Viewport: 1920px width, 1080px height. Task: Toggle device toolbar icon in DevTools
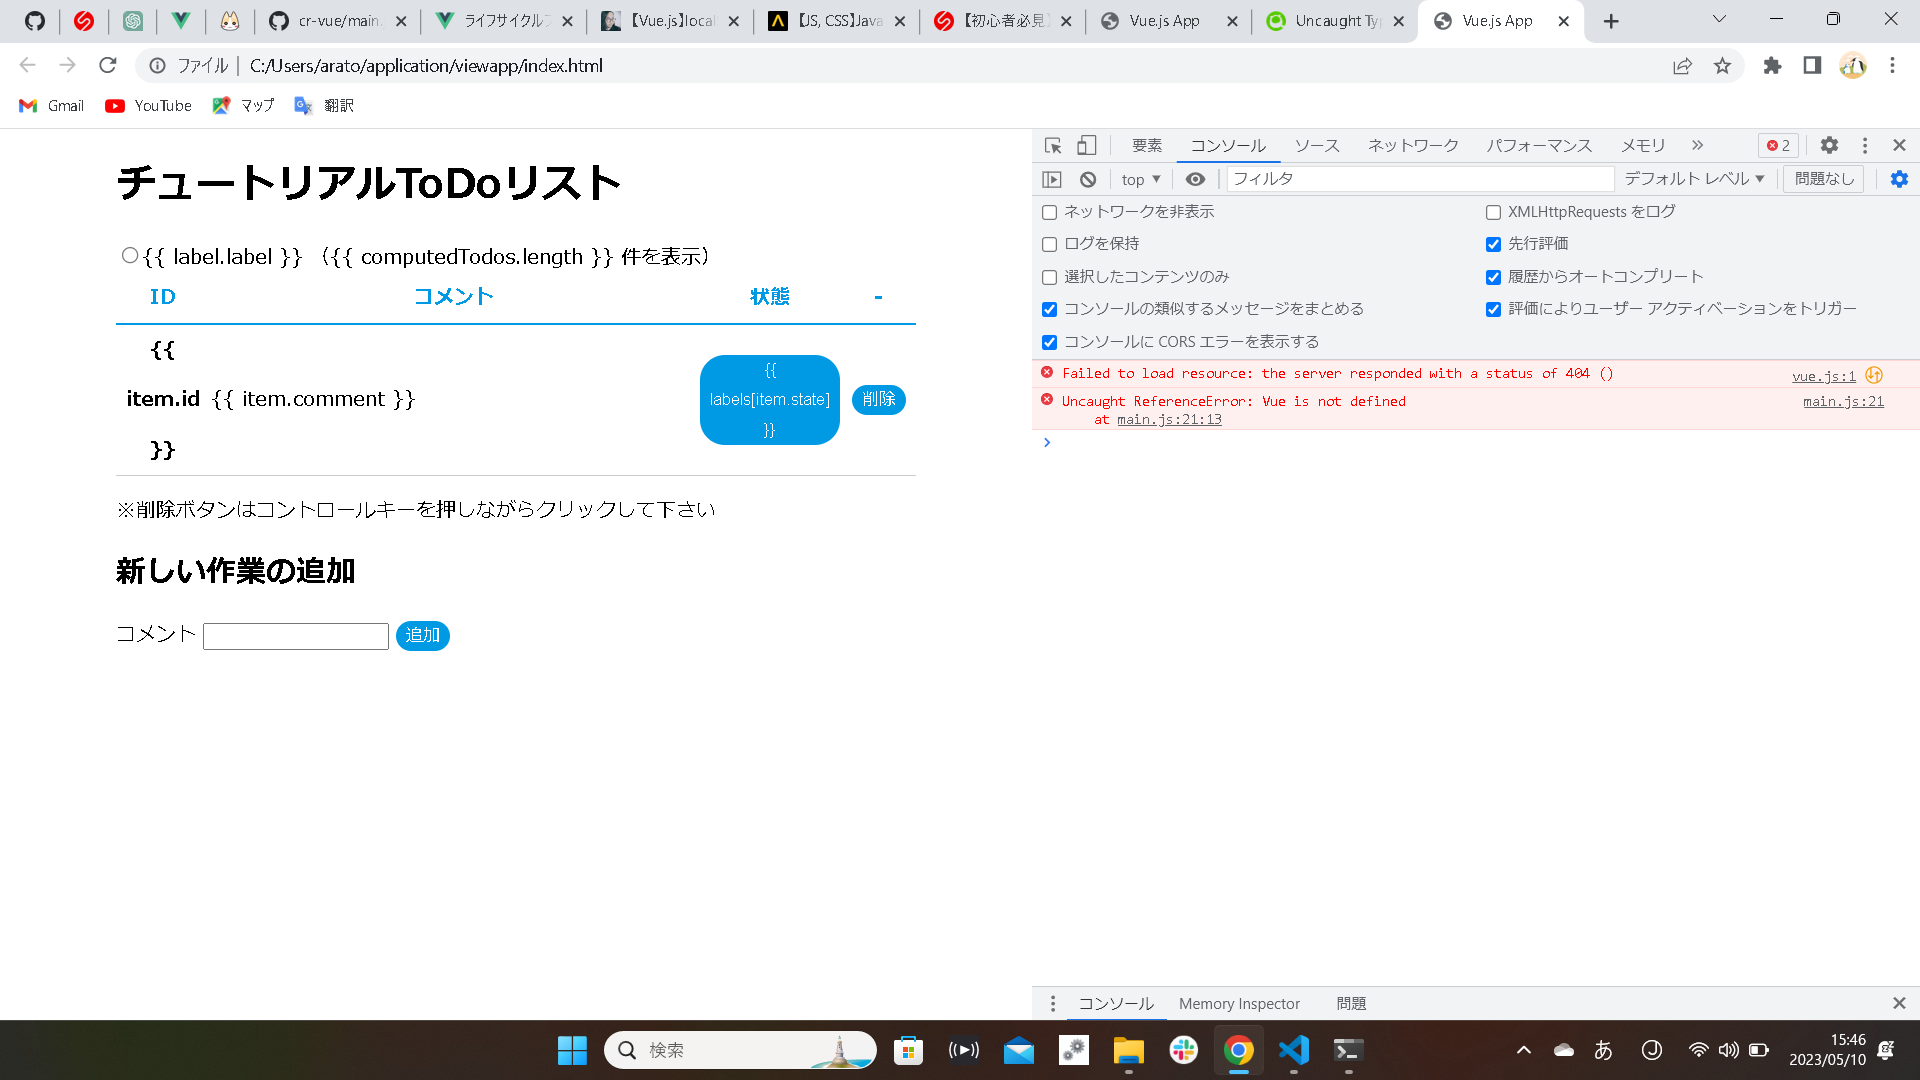point(1087,146)
